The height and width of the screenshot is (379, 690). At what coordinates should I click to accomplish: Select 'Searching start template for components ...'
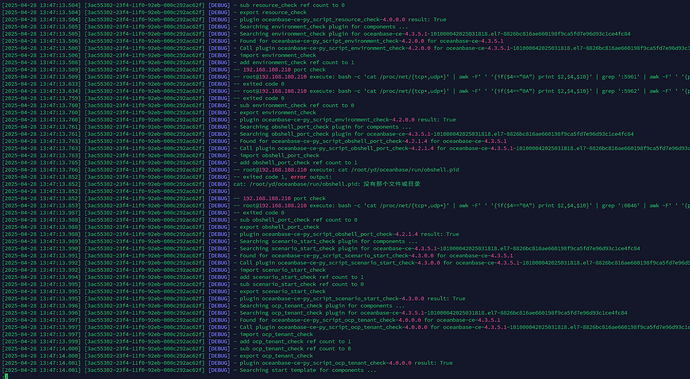[305, 370]
